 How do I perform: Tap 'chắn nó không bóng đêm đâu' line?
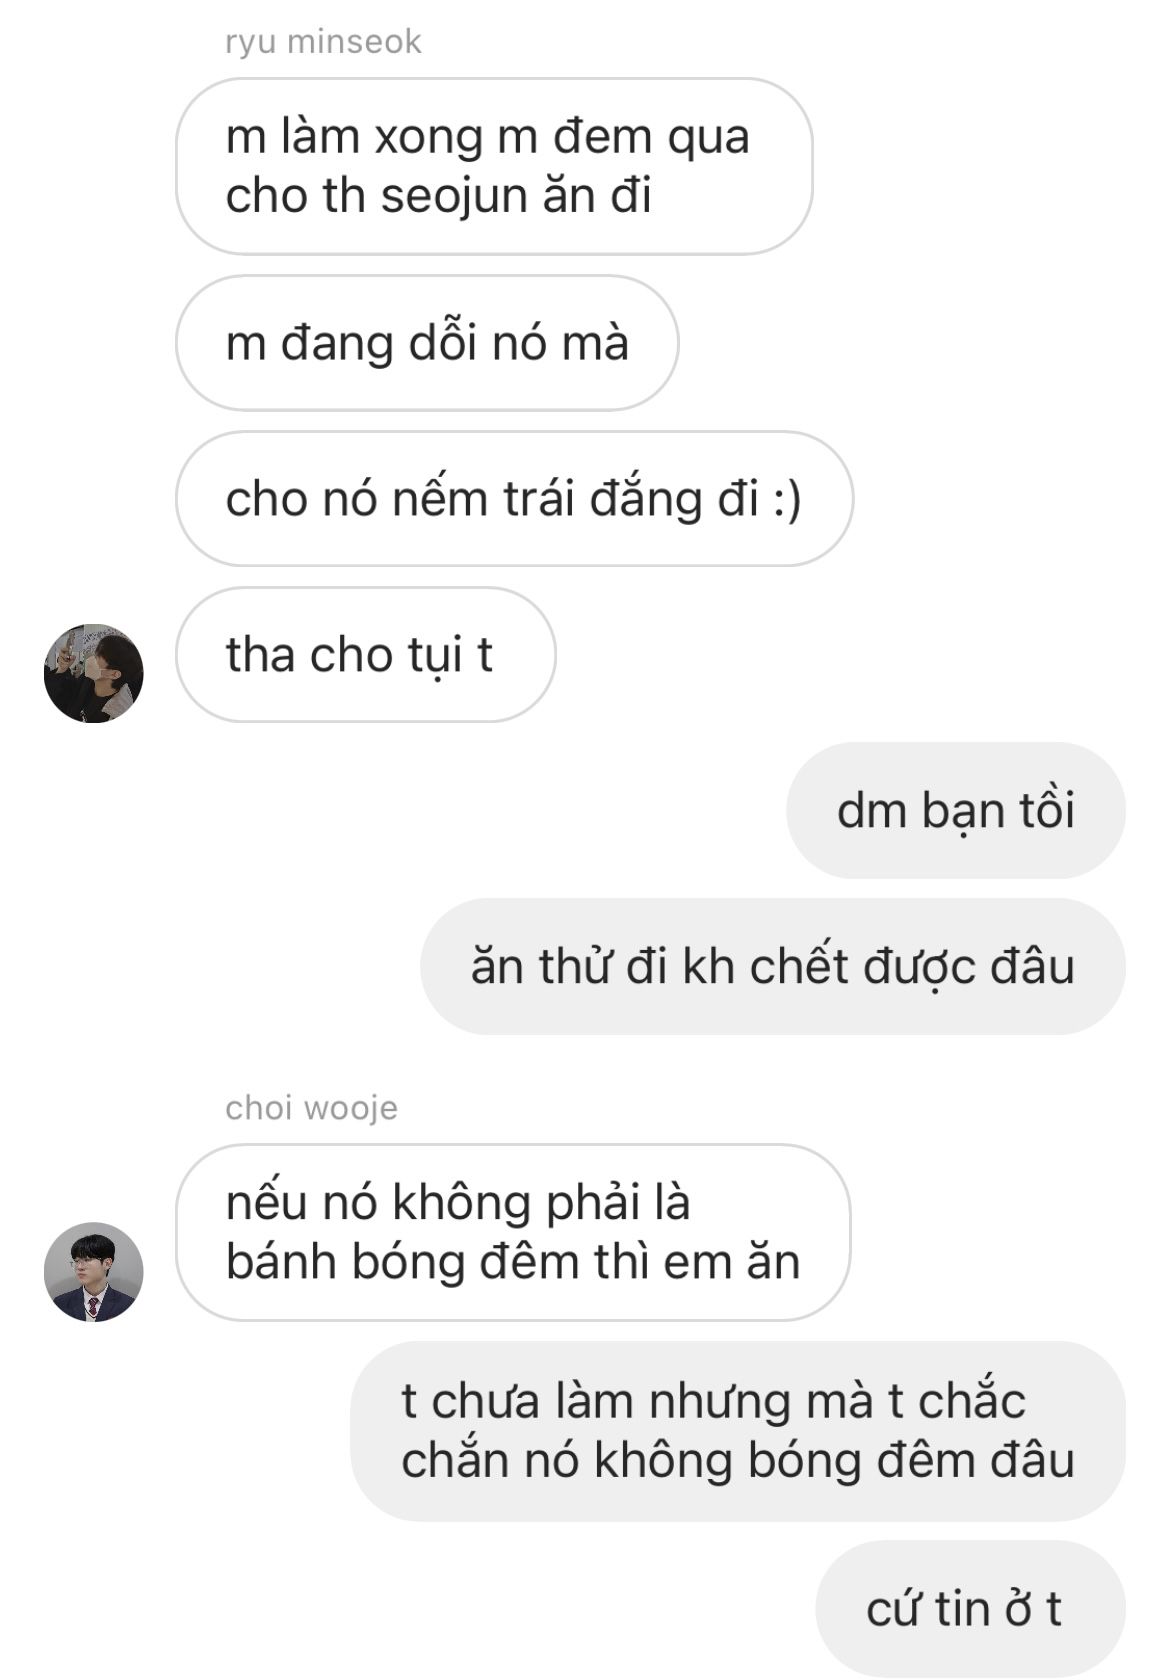tap(738, 1460)
